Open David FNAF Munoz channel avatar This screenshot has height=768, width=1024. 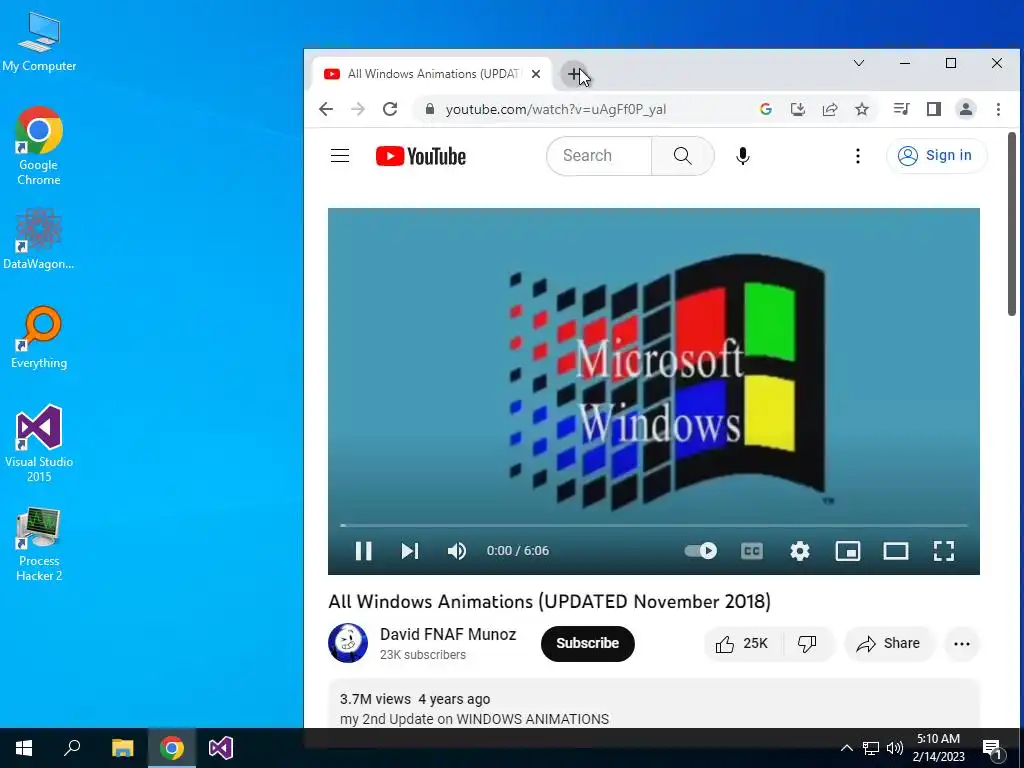(x=347, y=643)
